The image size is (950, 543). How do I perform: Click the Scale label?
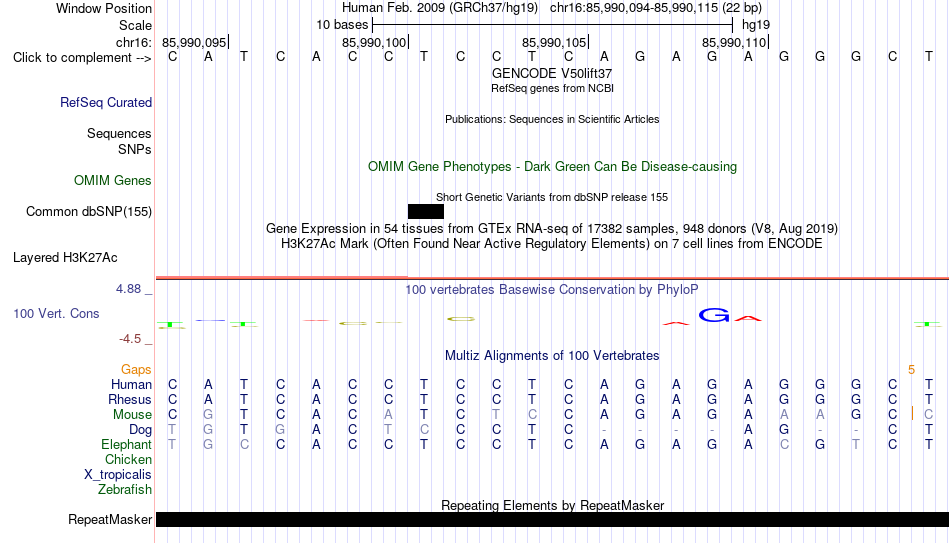point(135,25)
